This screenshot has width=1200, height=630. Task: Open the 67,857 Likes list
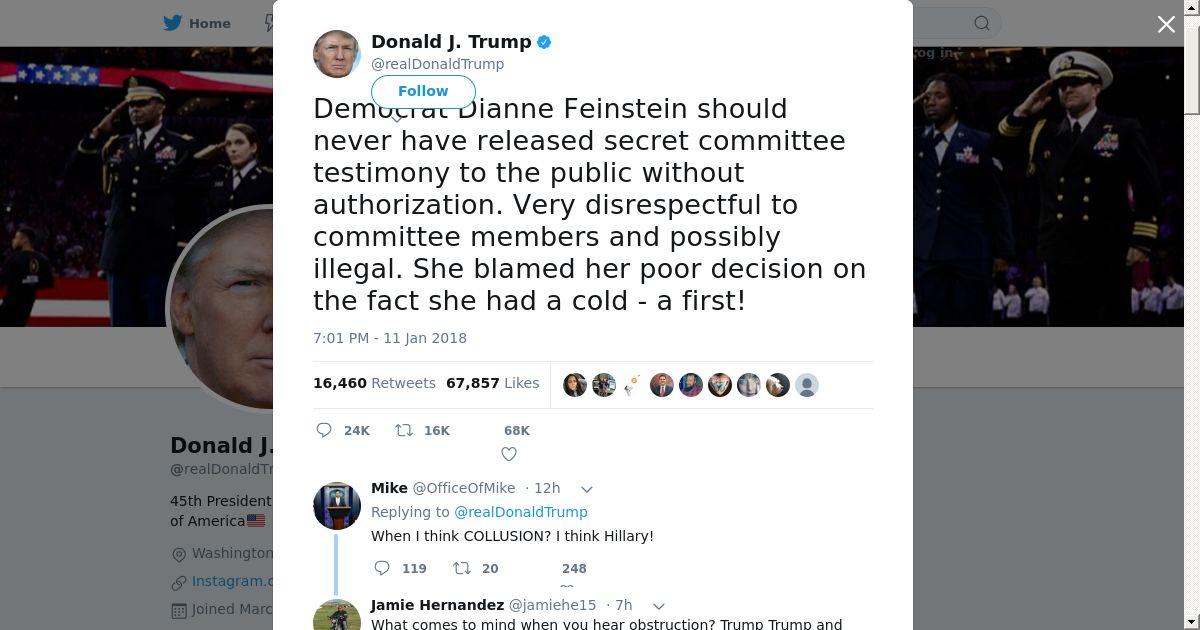tap(493, 383)
